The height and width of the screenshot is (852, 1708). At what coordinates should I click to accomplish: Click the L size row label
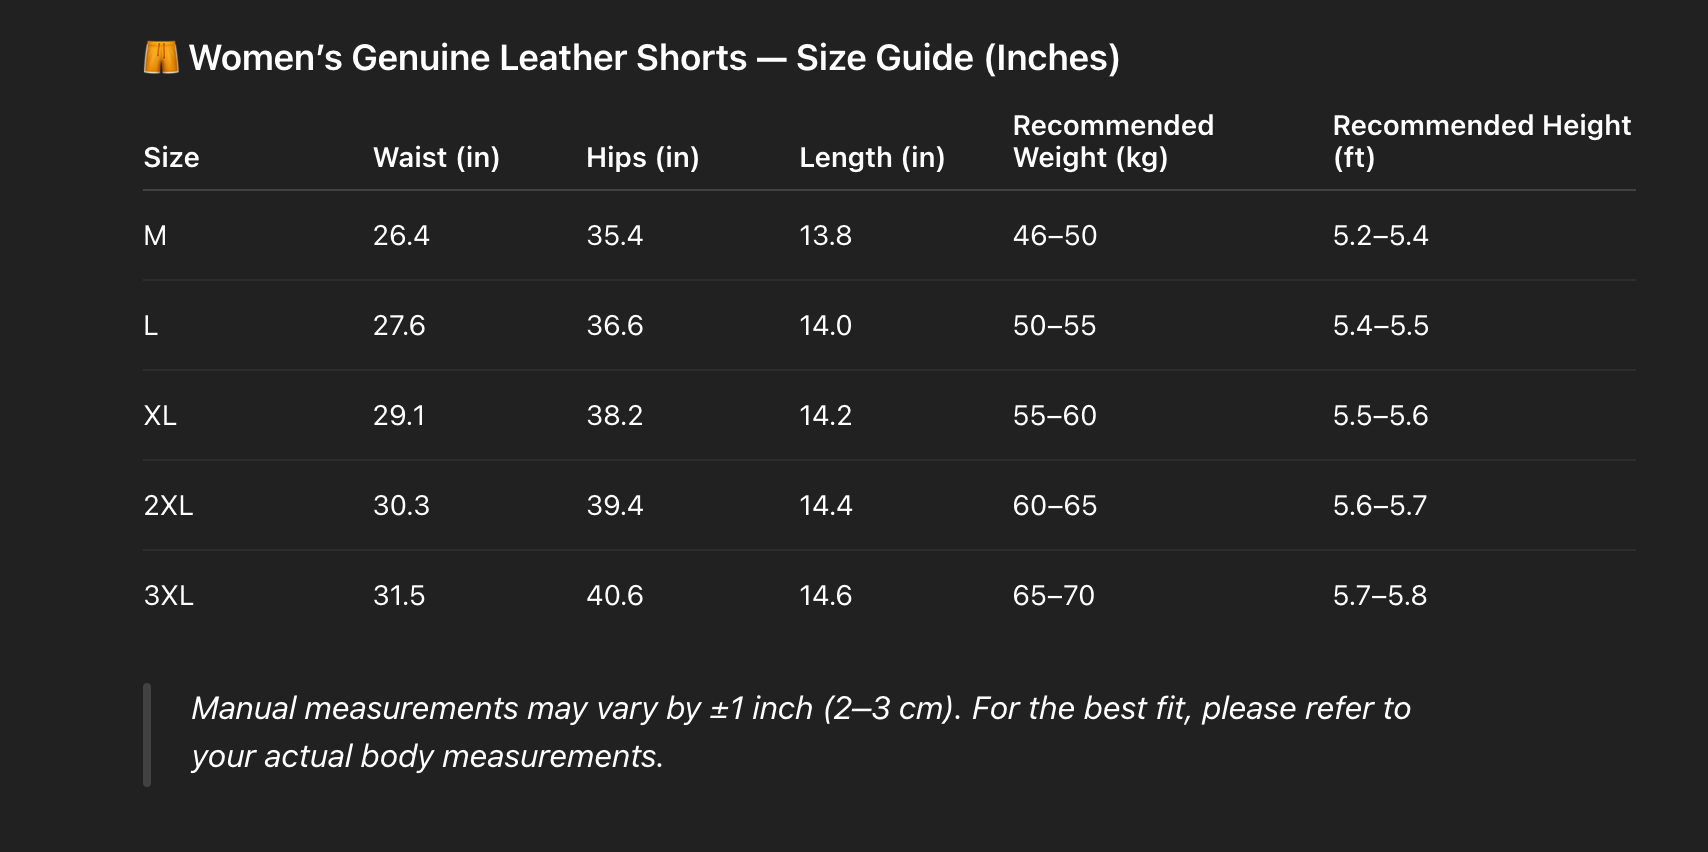151,326
